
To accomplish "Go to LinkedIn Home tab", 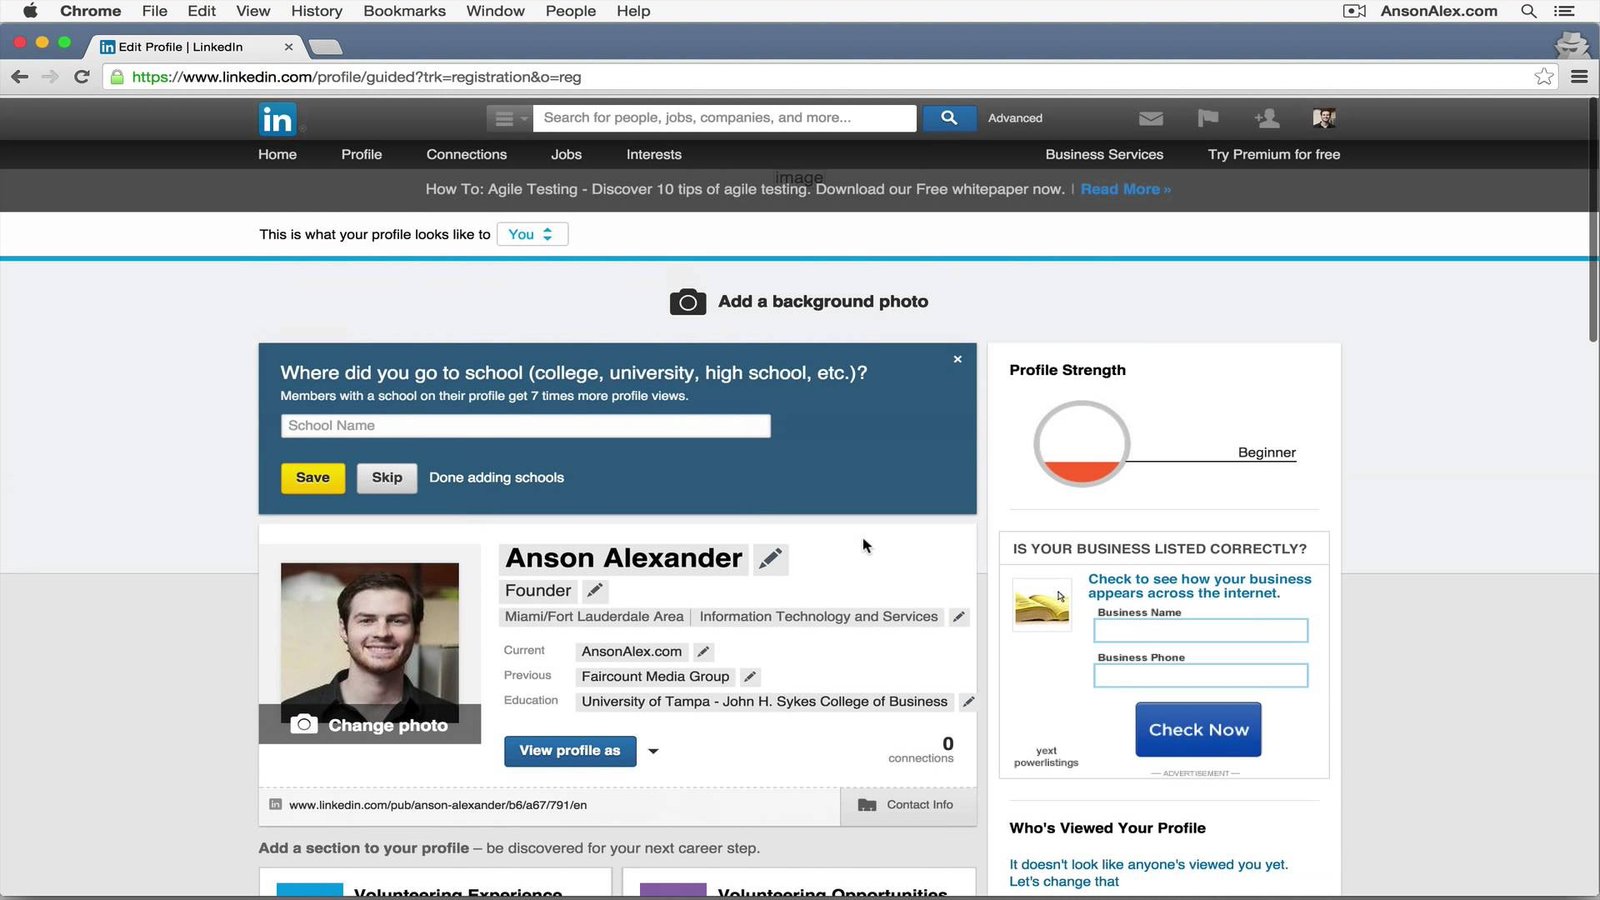I will click(x=277, y=154).
